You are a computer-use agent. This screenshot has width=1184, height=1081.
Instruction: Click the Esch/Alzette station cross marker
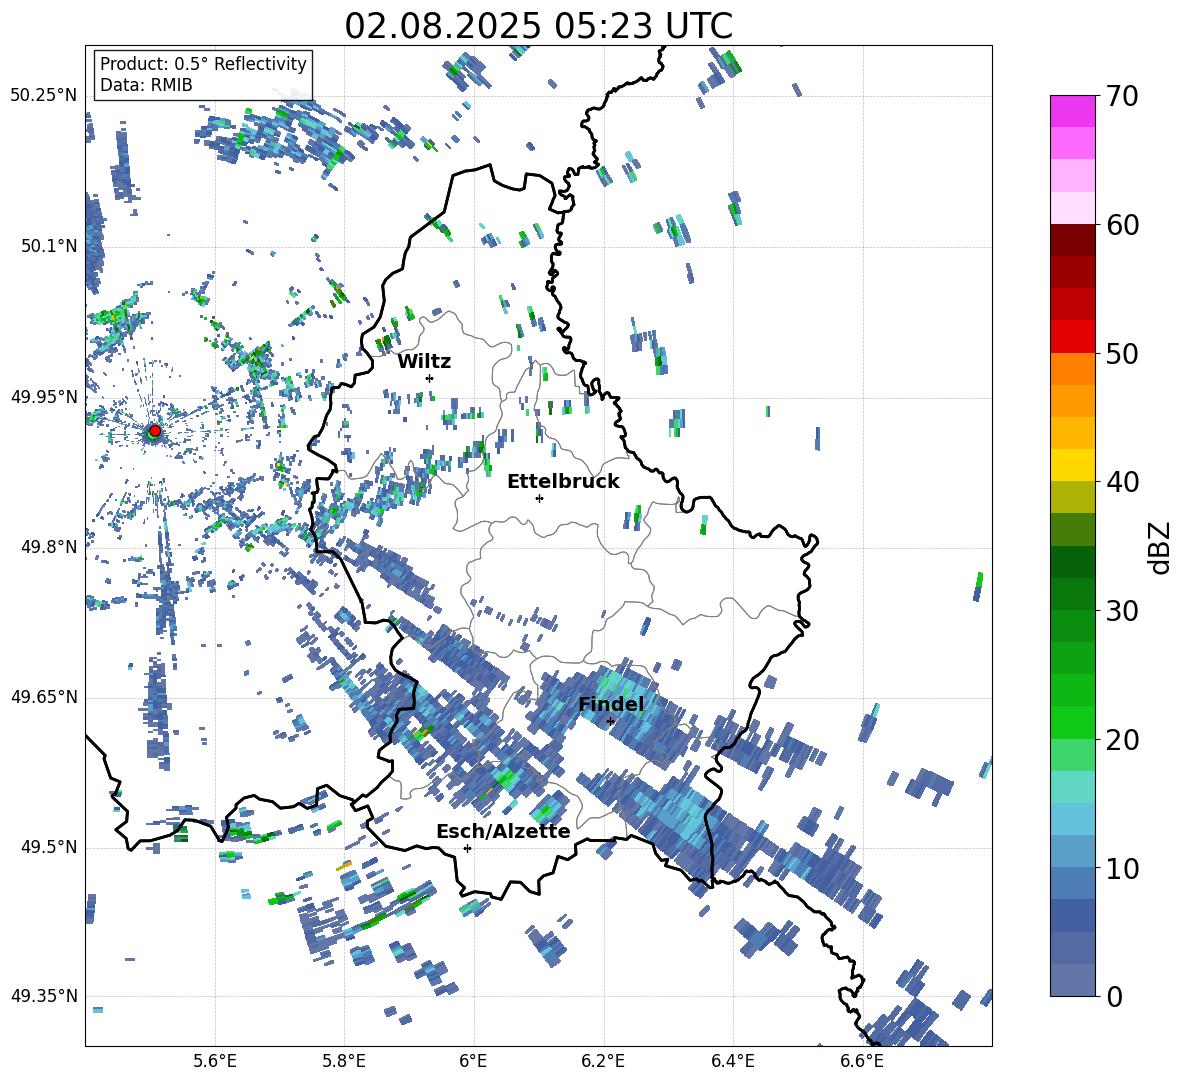click(x=467, y=848)
